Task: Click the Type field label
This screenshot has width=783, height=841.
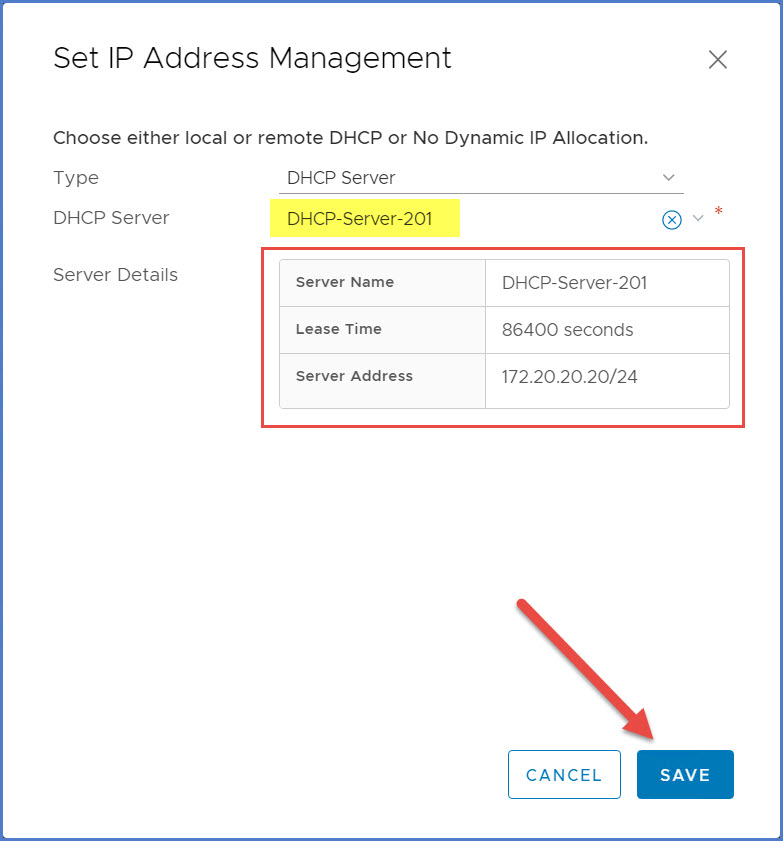Action: click(x=76, y=178)
